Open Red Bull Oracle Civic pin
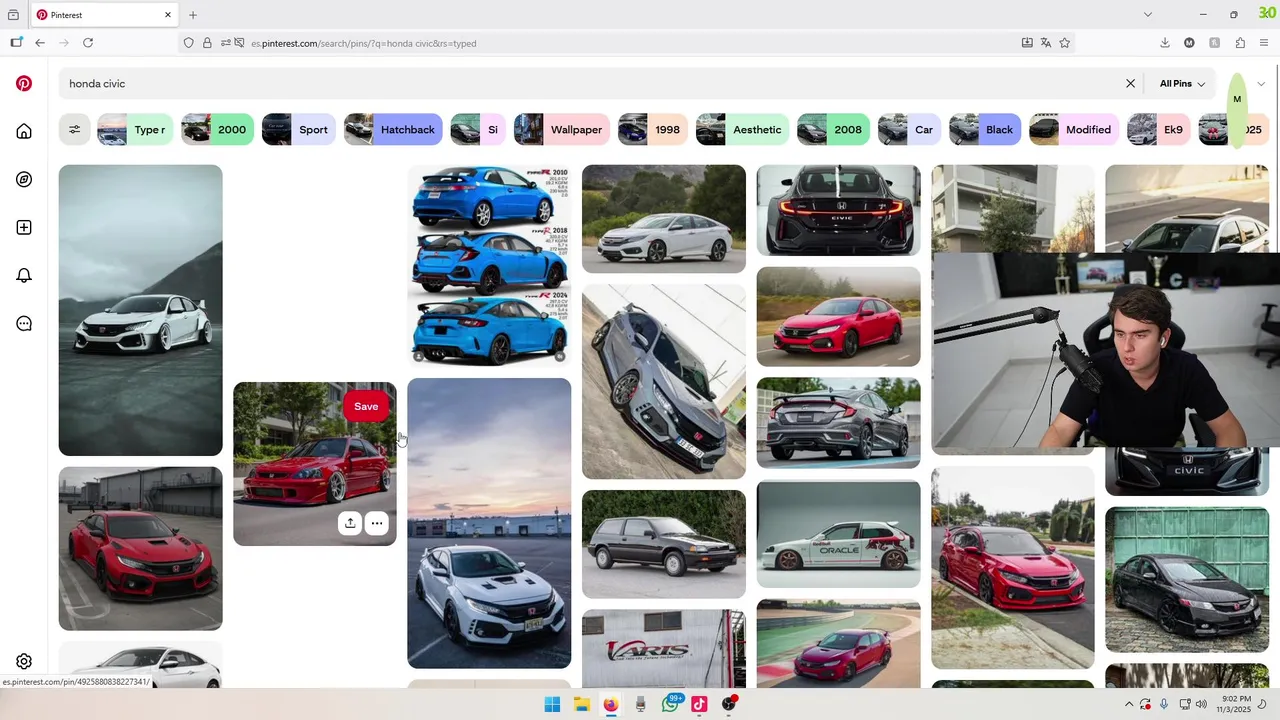 click(x=838, y=534)
